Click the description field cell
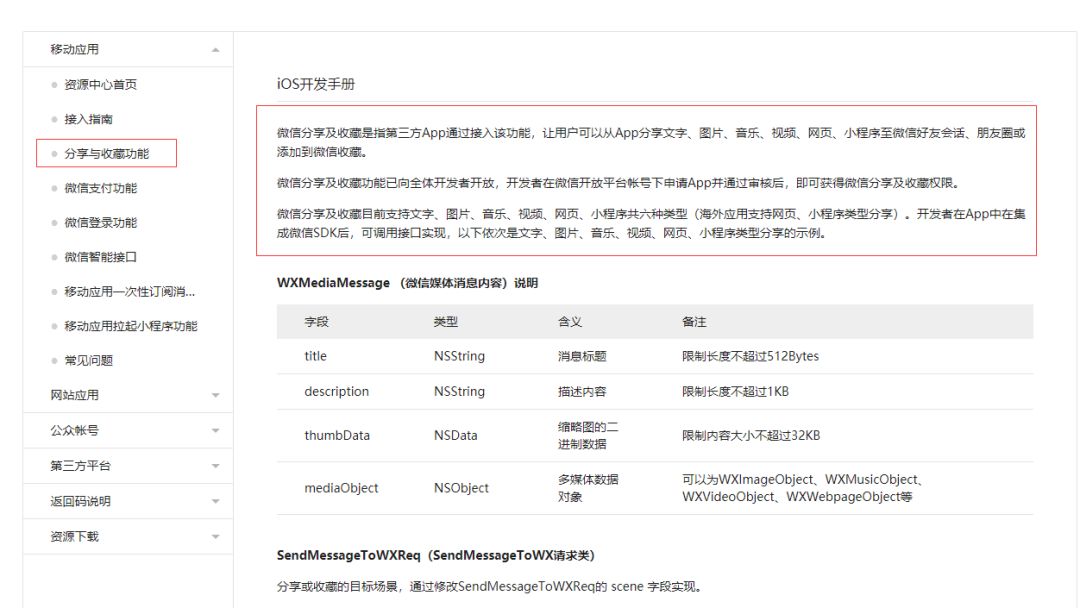1080x608 pixels. pos(337,391)
